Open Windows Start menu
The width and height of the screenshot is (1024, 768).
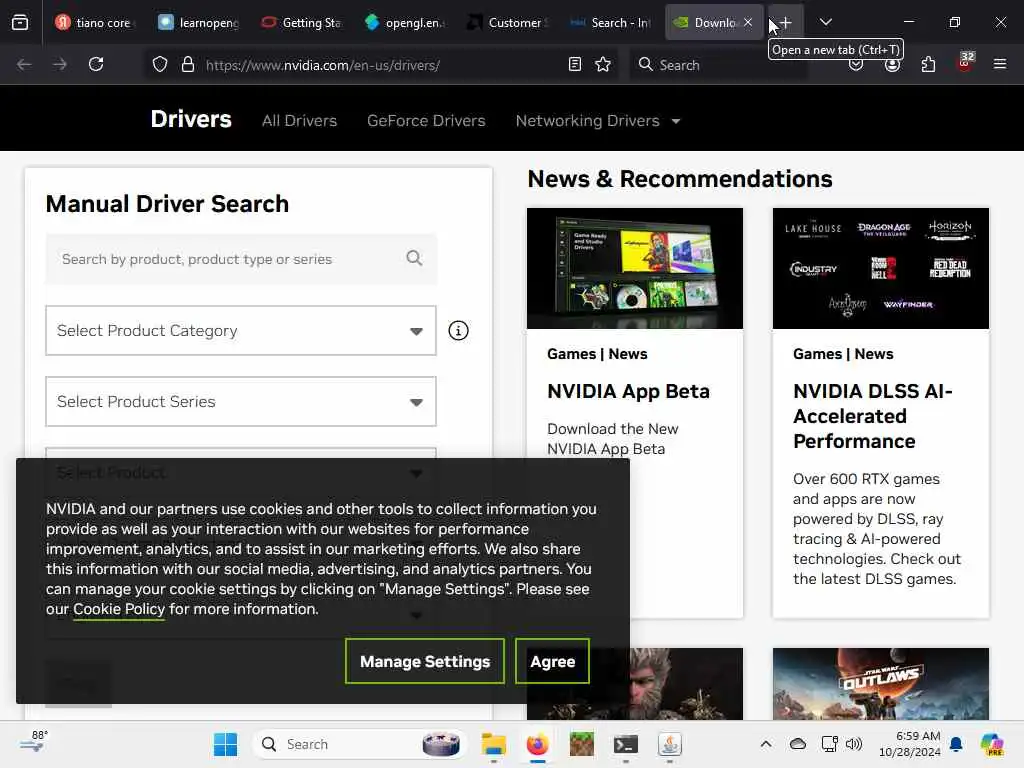(x=225, y=744)
